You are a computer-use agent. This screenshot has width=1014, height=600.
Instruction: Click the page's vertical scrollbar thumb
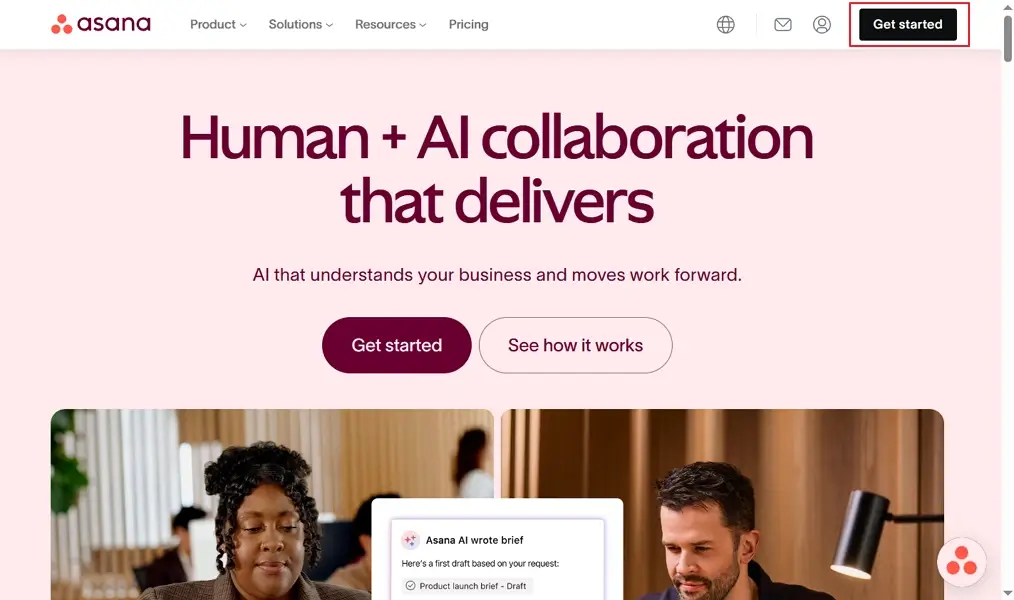tap(1008, 39)
